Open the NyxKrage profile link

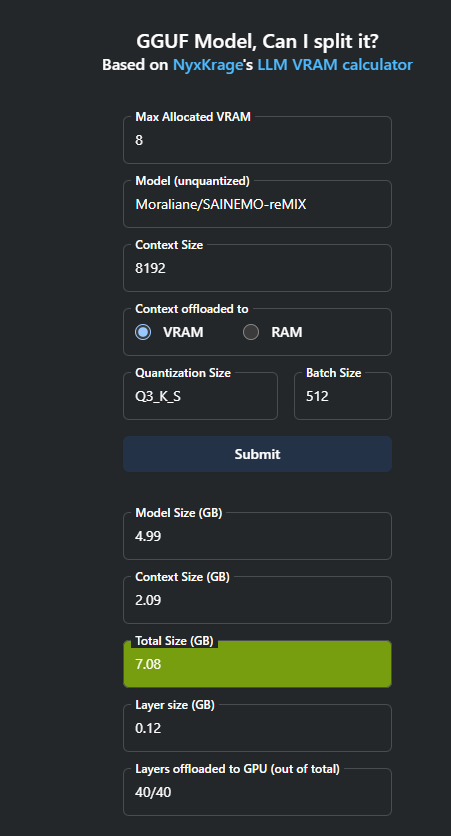pyautogui.click(x=207, y=65)
